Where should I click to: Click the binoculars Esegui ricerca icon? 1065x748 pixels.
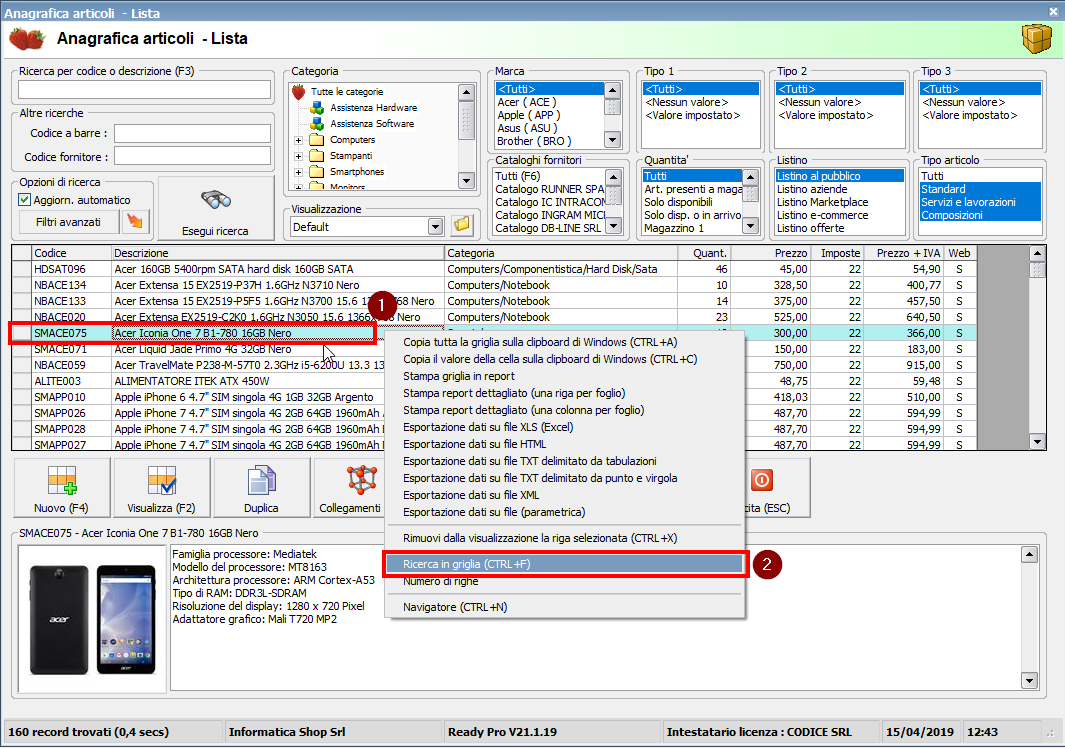216,200
